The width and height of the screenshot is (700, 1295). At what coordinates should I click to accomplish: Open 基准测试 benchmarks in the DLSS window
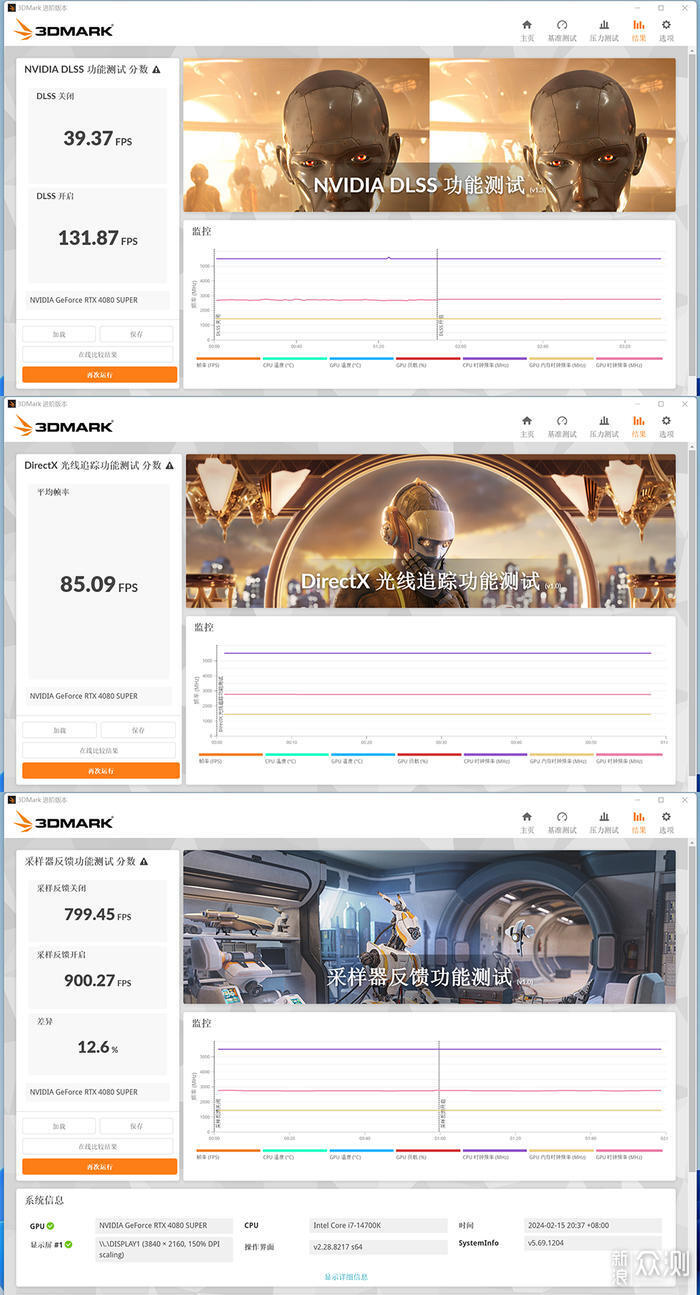(562, 30)
